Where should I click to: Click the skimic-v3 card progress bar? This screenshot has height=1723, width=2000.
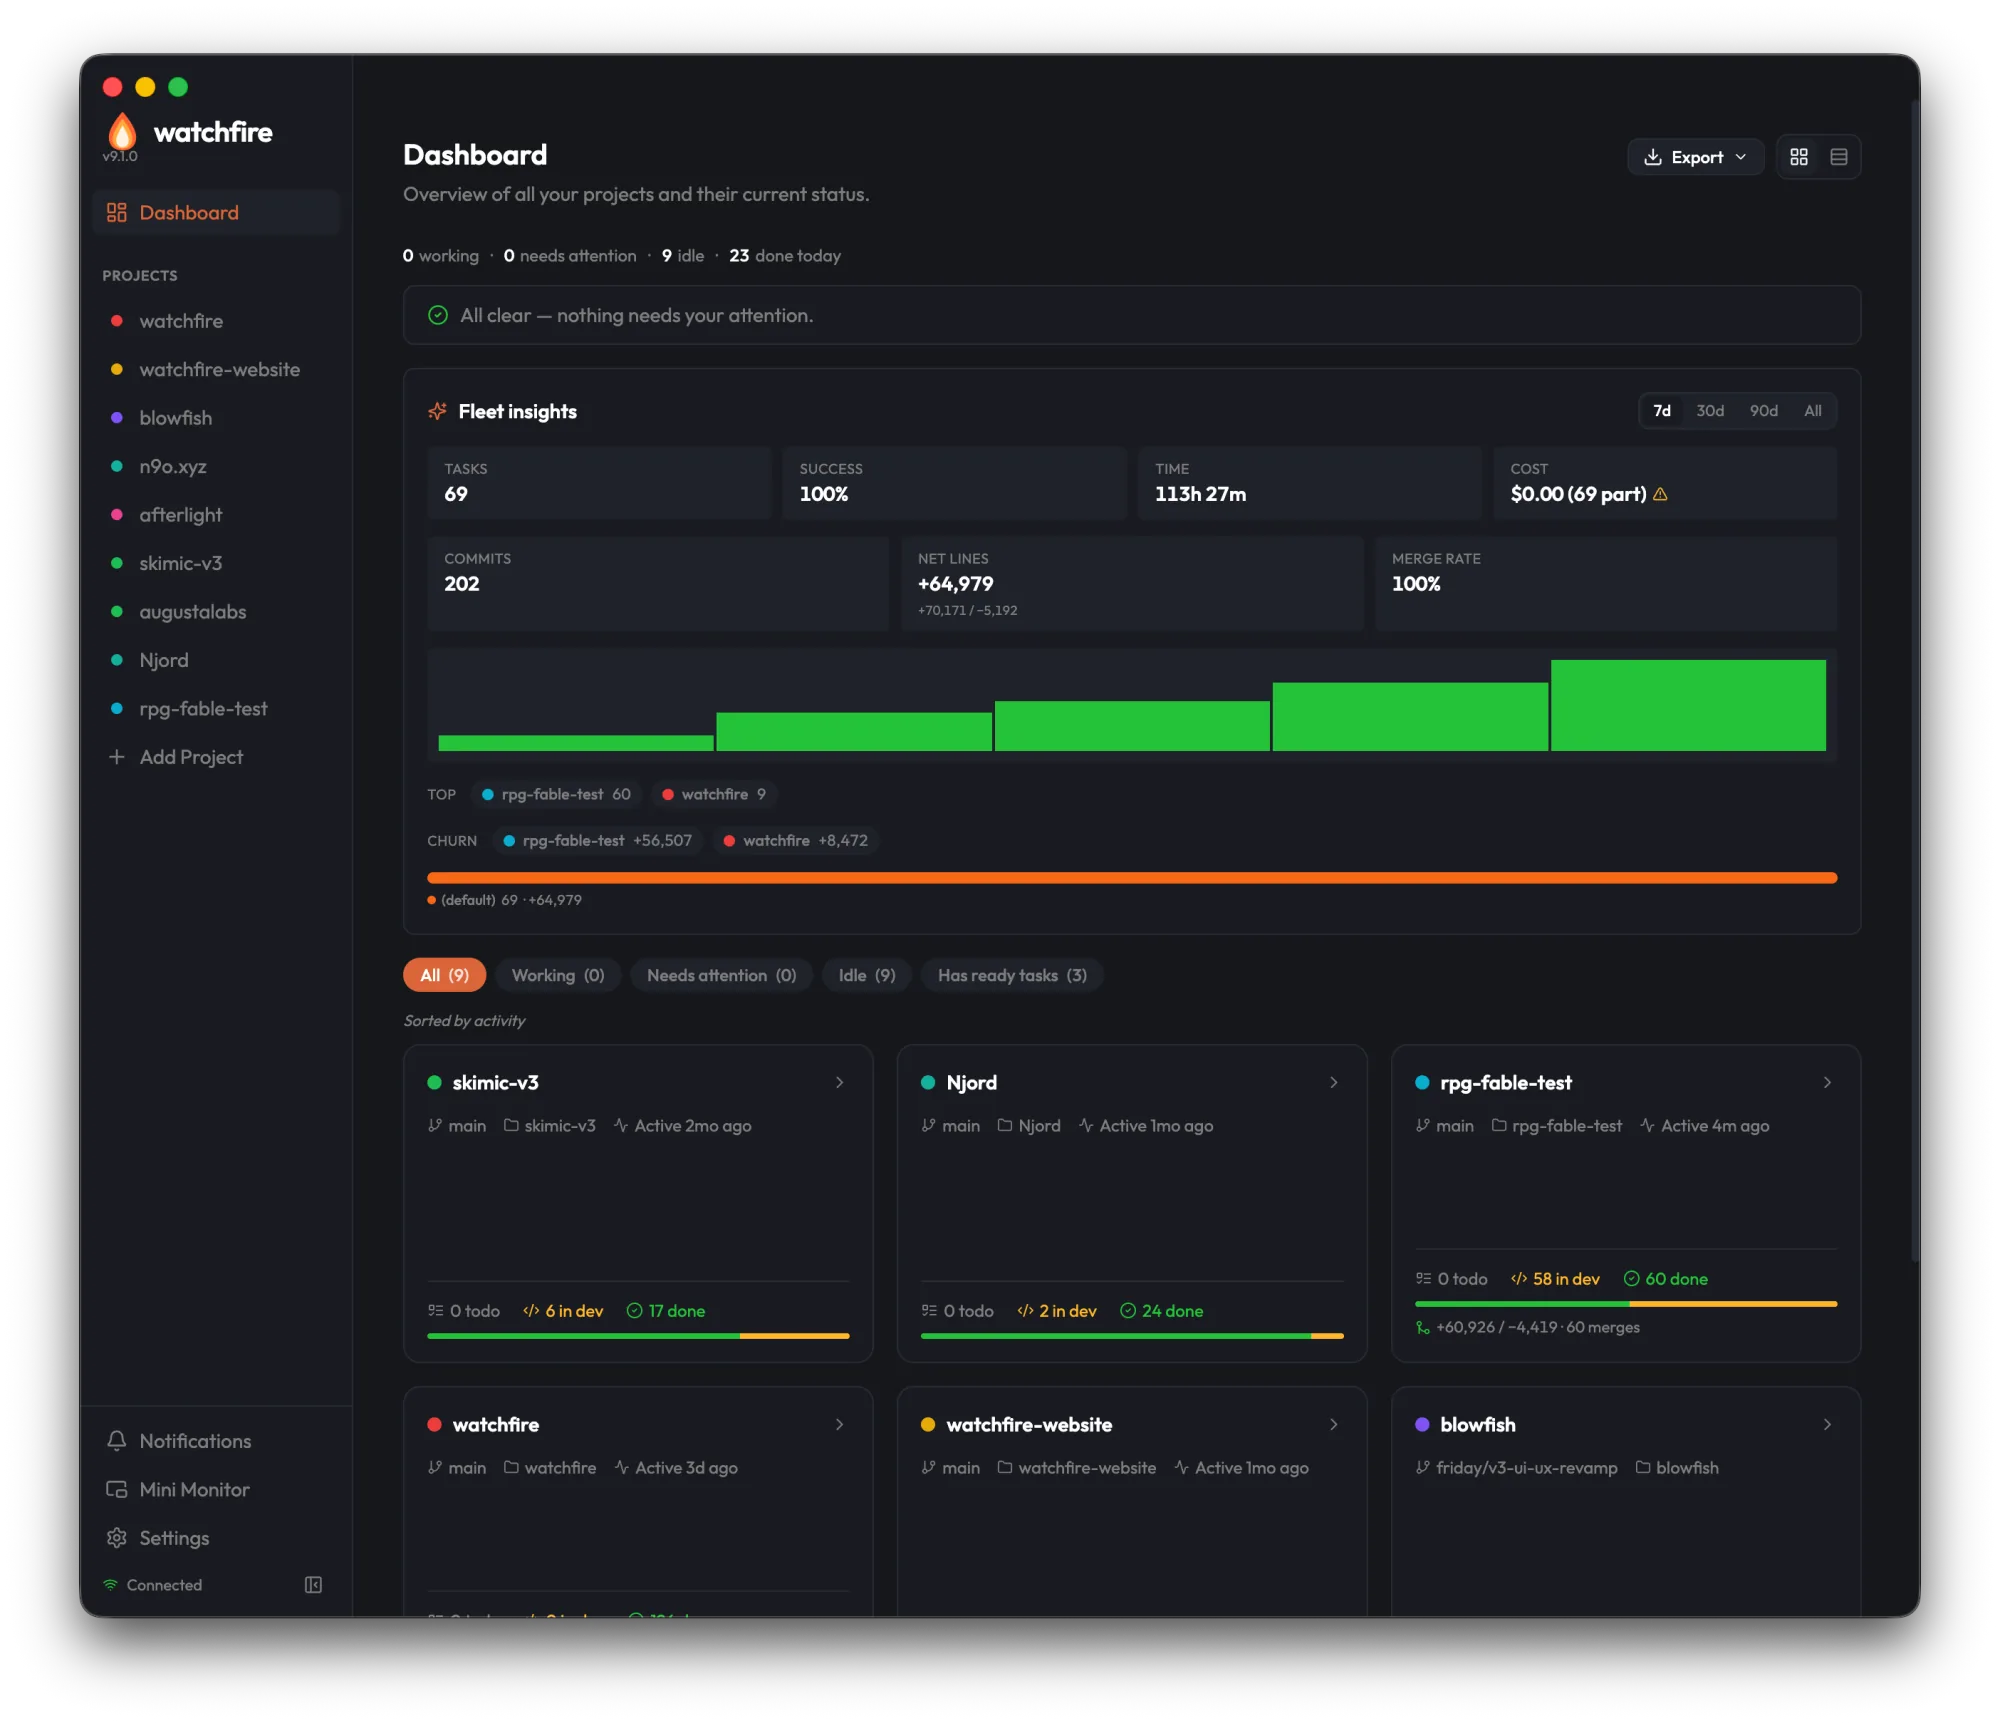tap(638, 1336)
